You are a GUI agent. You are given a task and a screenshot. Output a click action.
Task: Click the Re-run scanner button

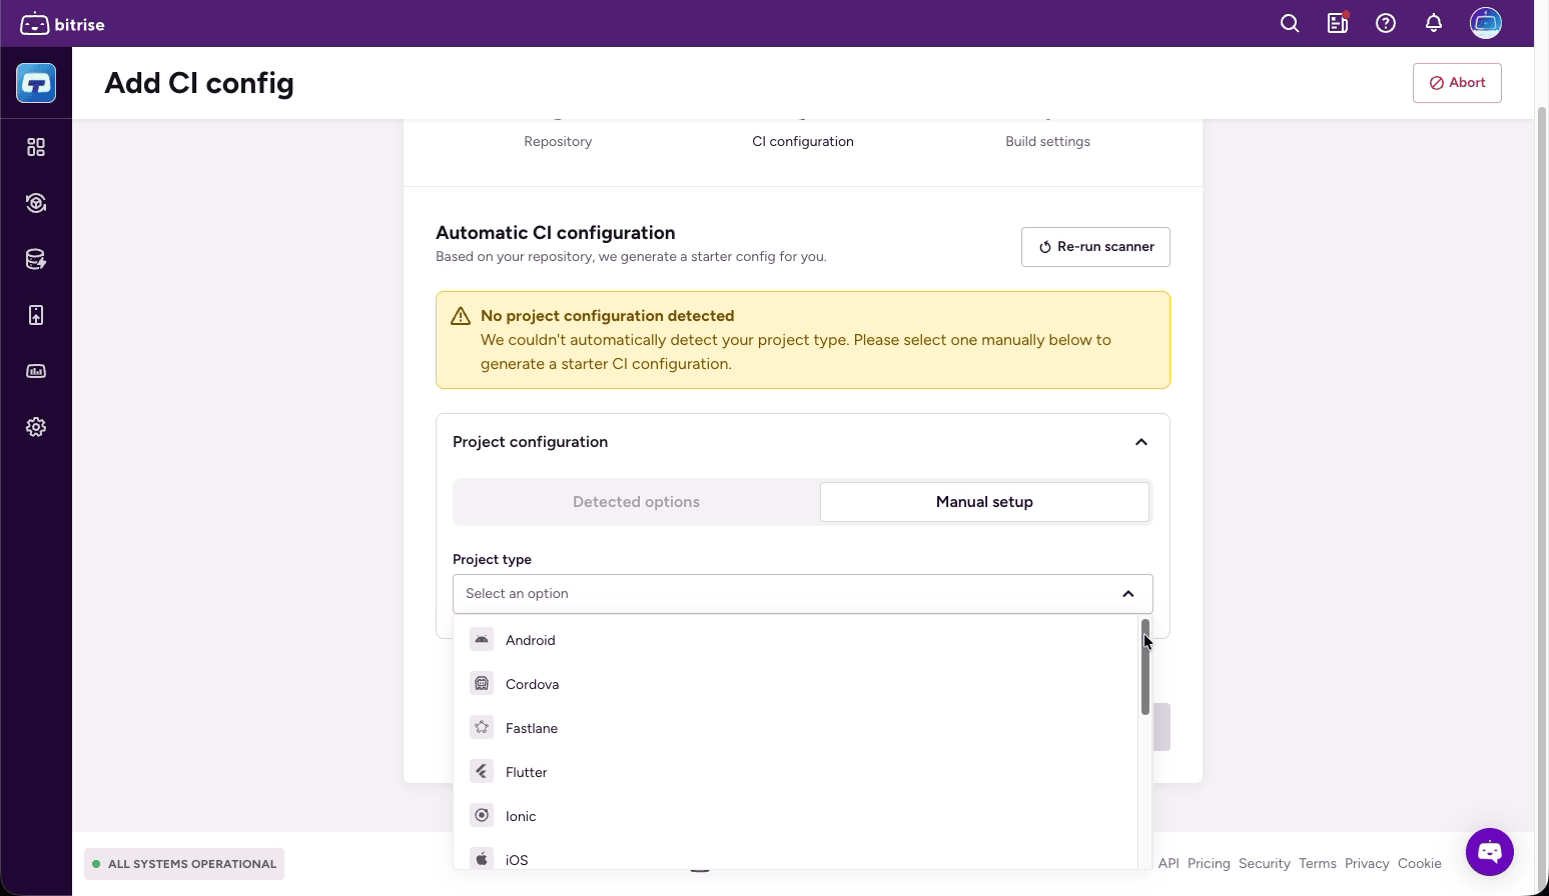1095,247
